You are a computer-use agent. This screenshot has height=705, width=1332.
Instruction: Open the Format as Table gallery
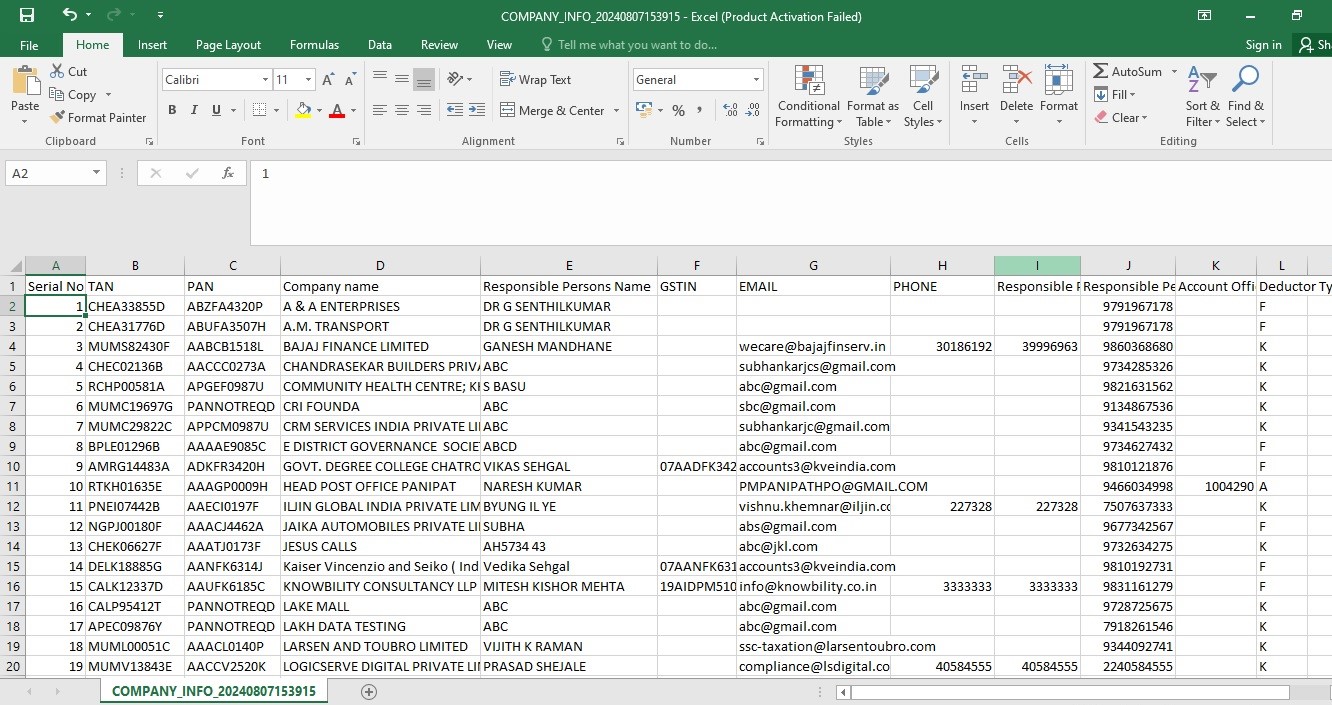tap(873, 97)
